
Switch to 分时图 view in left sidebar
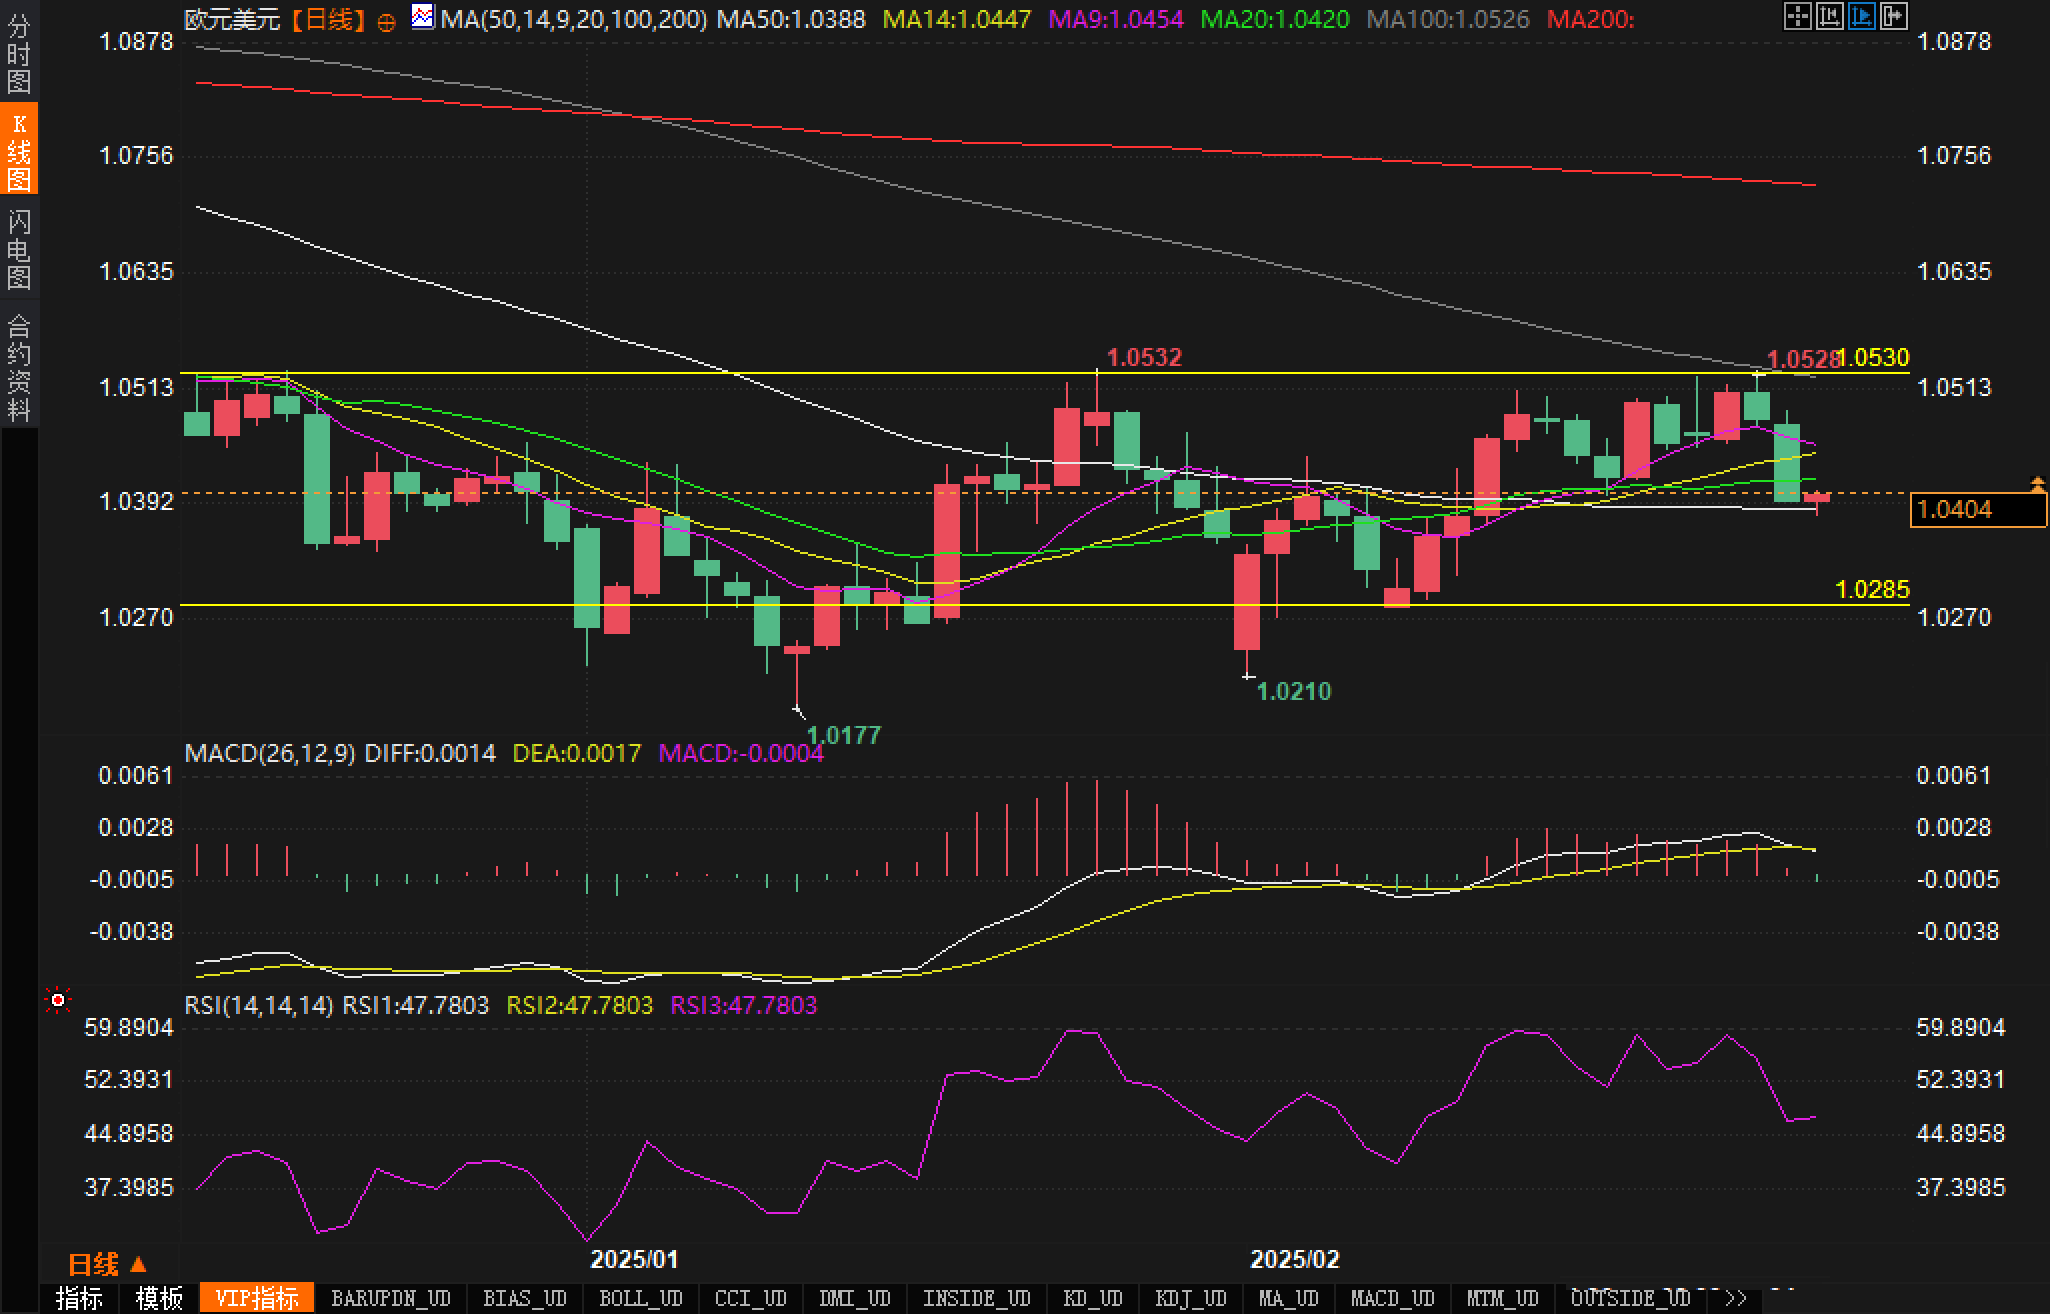click(18, 52)
